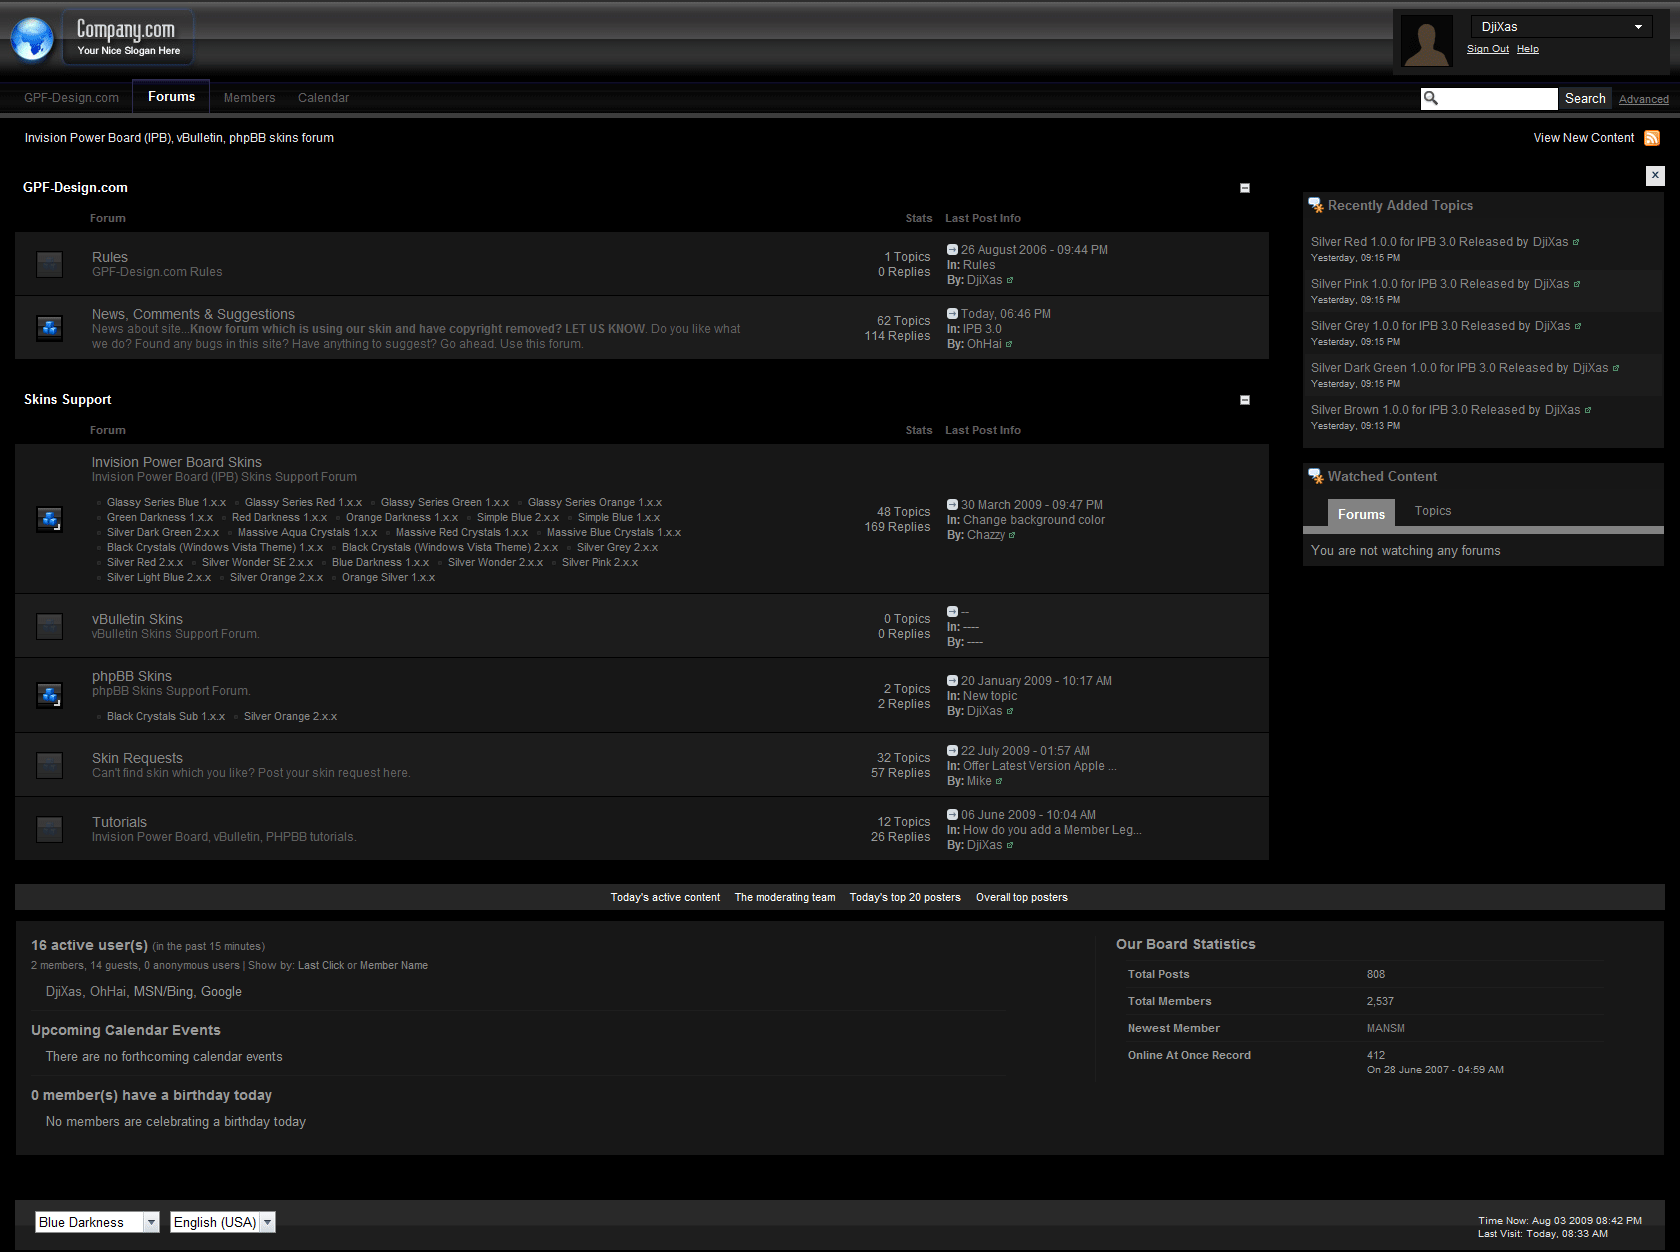
Task: Open Silver Pink 1.0.0 for IPB 3.0 topic
Action: click(x=1440, y=284)
